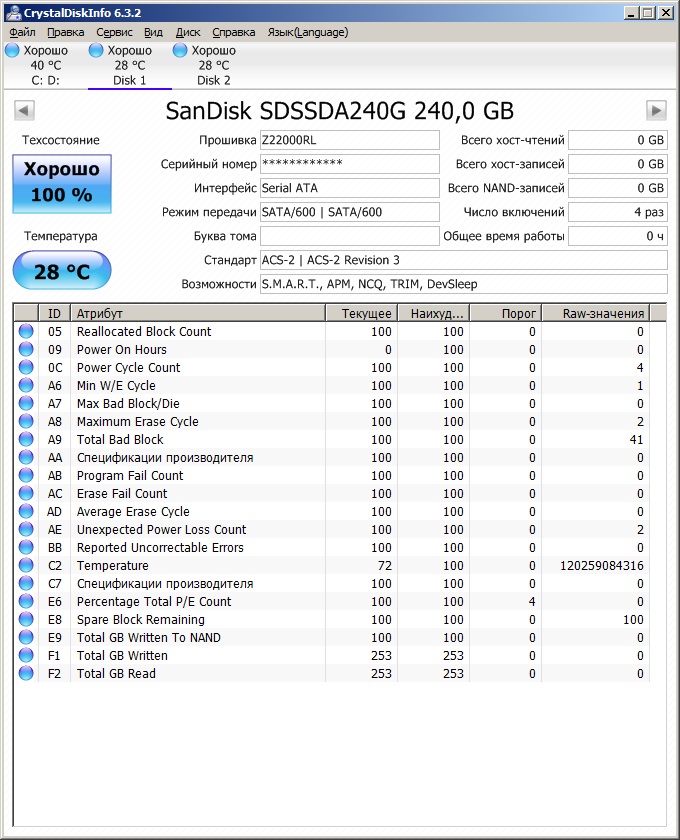This screenshot has width=680, height=840.
Task: Select the Disk 1 tab
Action: 129,65
